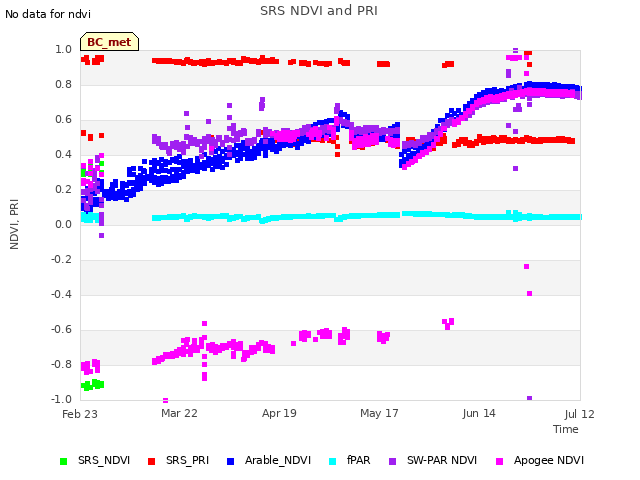The height and width of the screenshot is (480, 640).
Task: Select the chart title SRS NDVI and PRI
Action: pyautogui.click(x=319, y=11)
